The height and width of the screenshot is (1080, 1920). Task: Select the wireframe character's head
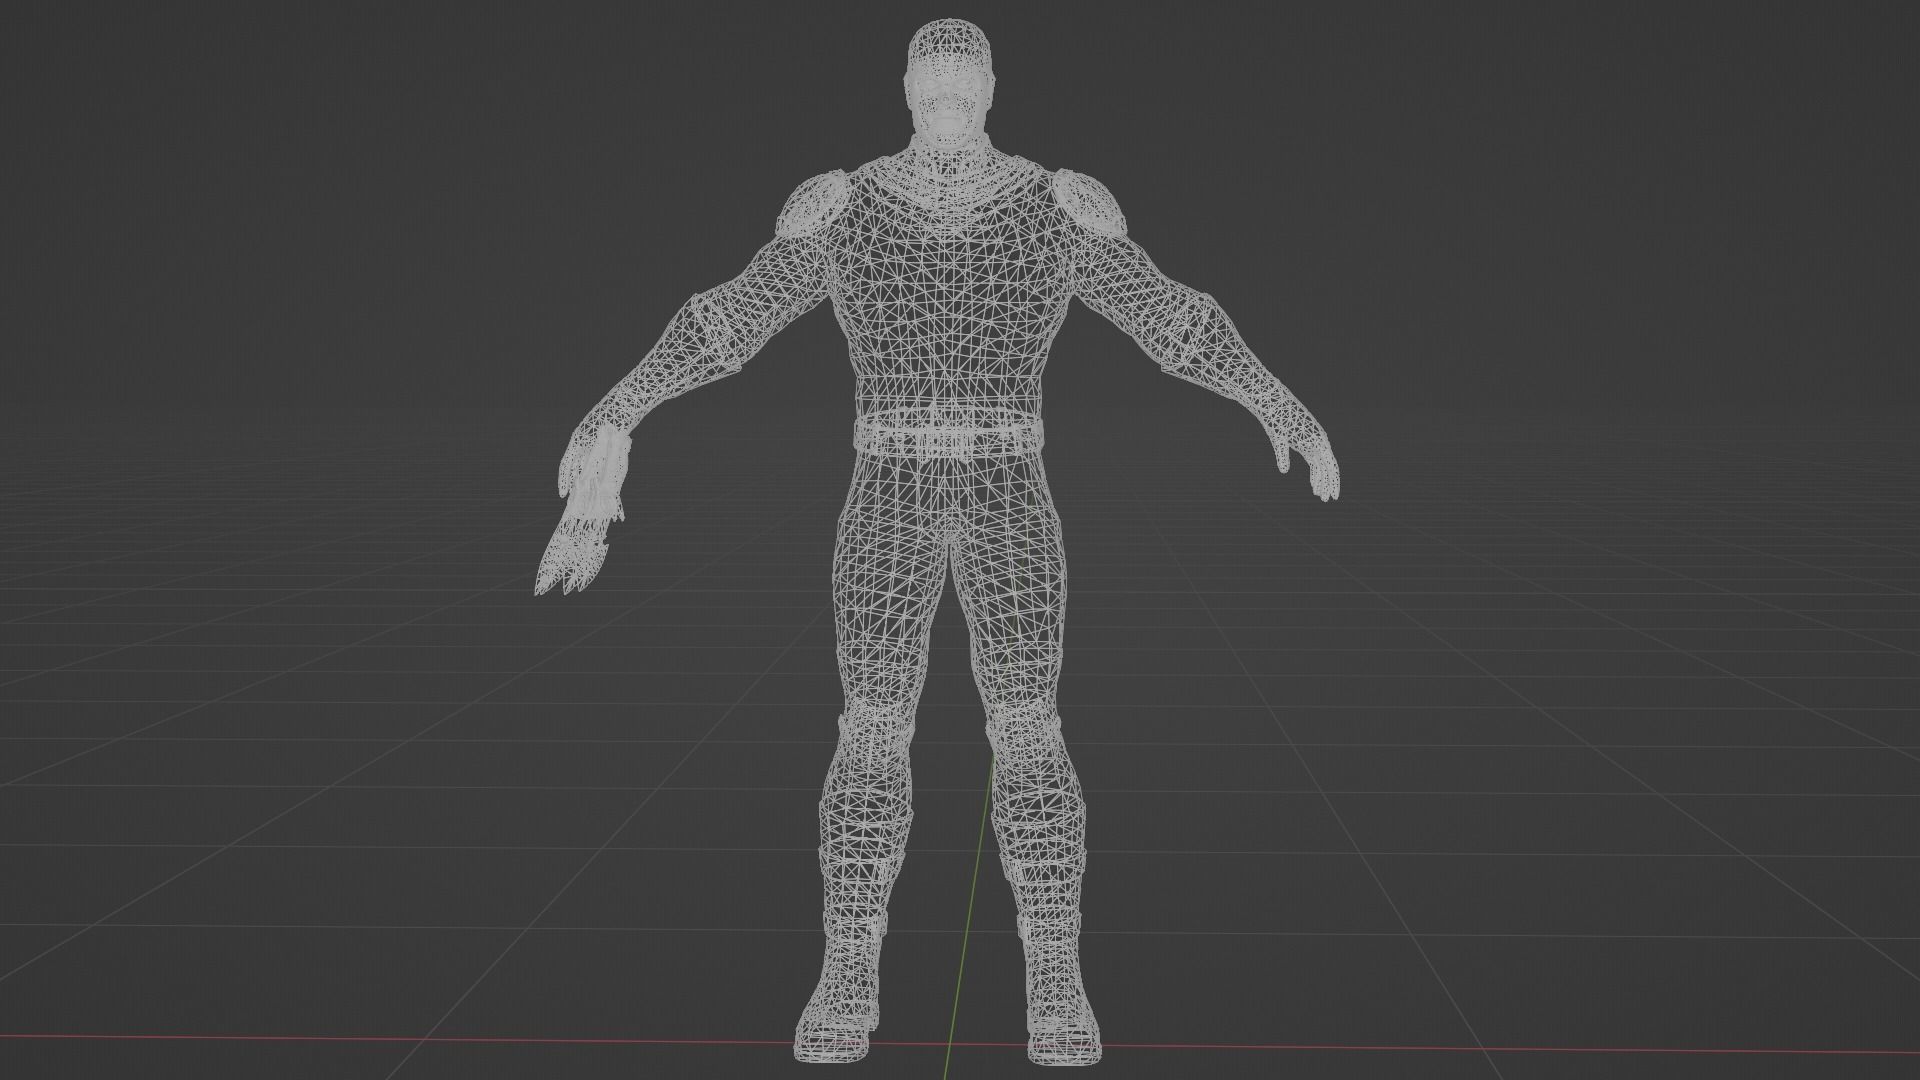(x=949, y=85)
